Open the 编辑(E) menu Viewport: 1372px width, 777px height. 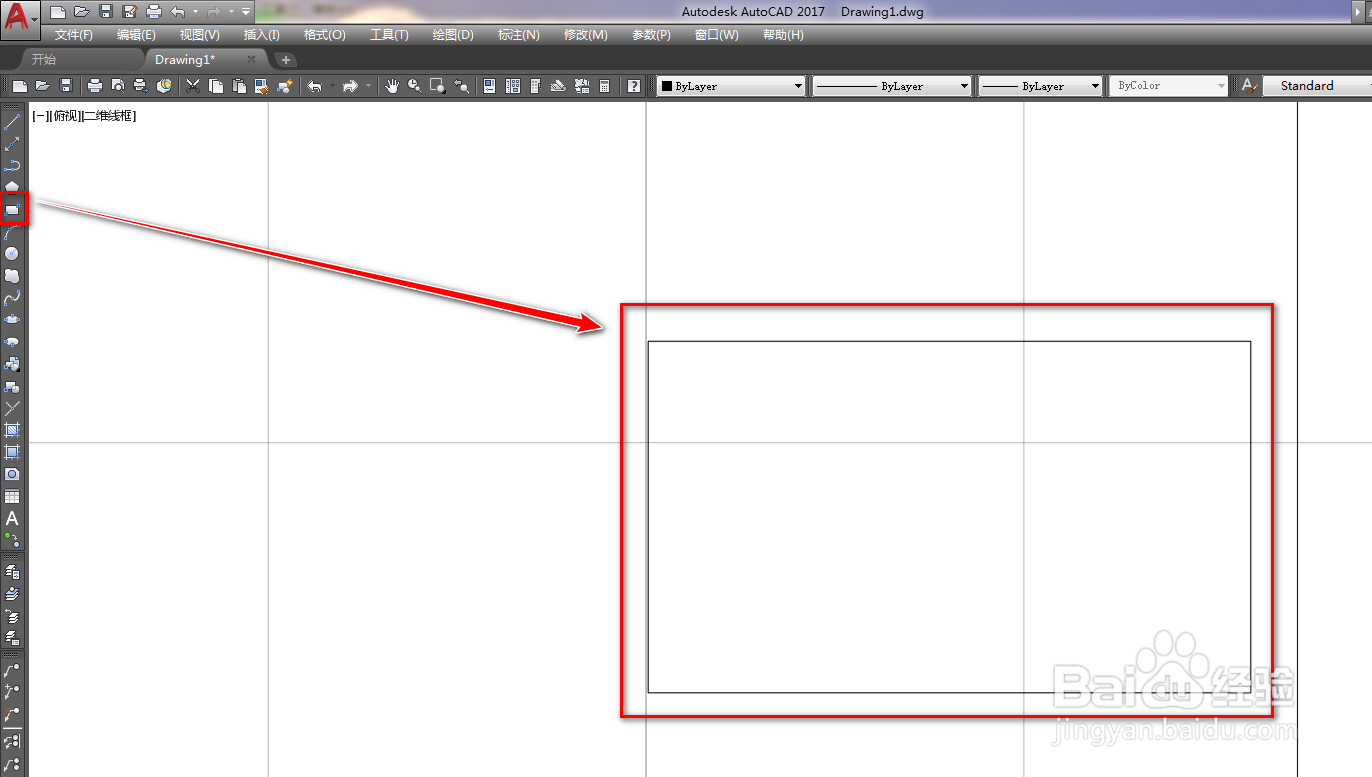click(x=136, y=35)
